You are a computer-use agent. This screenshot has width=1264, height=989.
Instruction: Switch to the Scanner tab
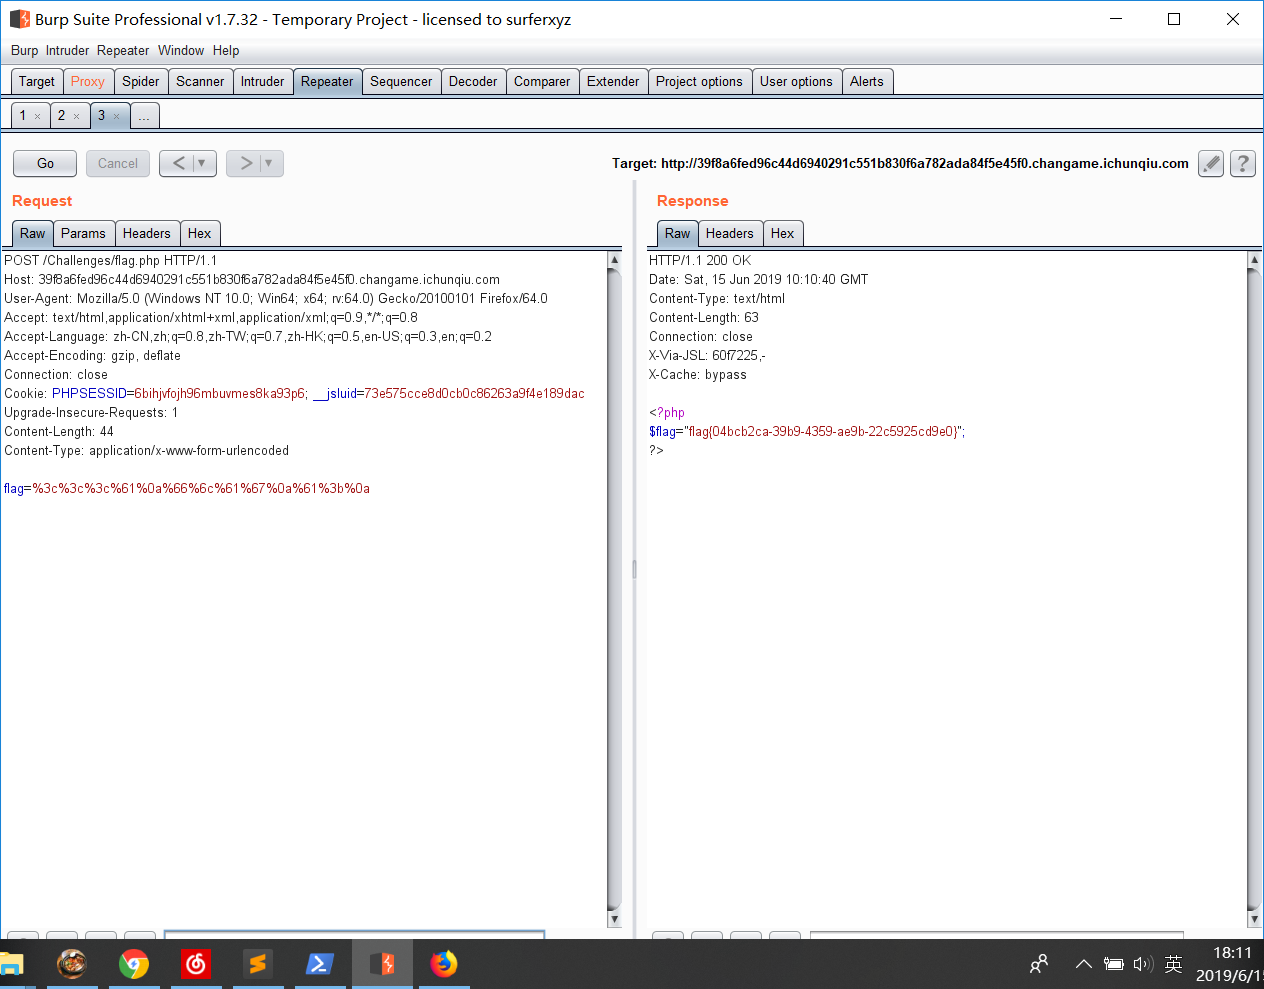pos(200,82)
